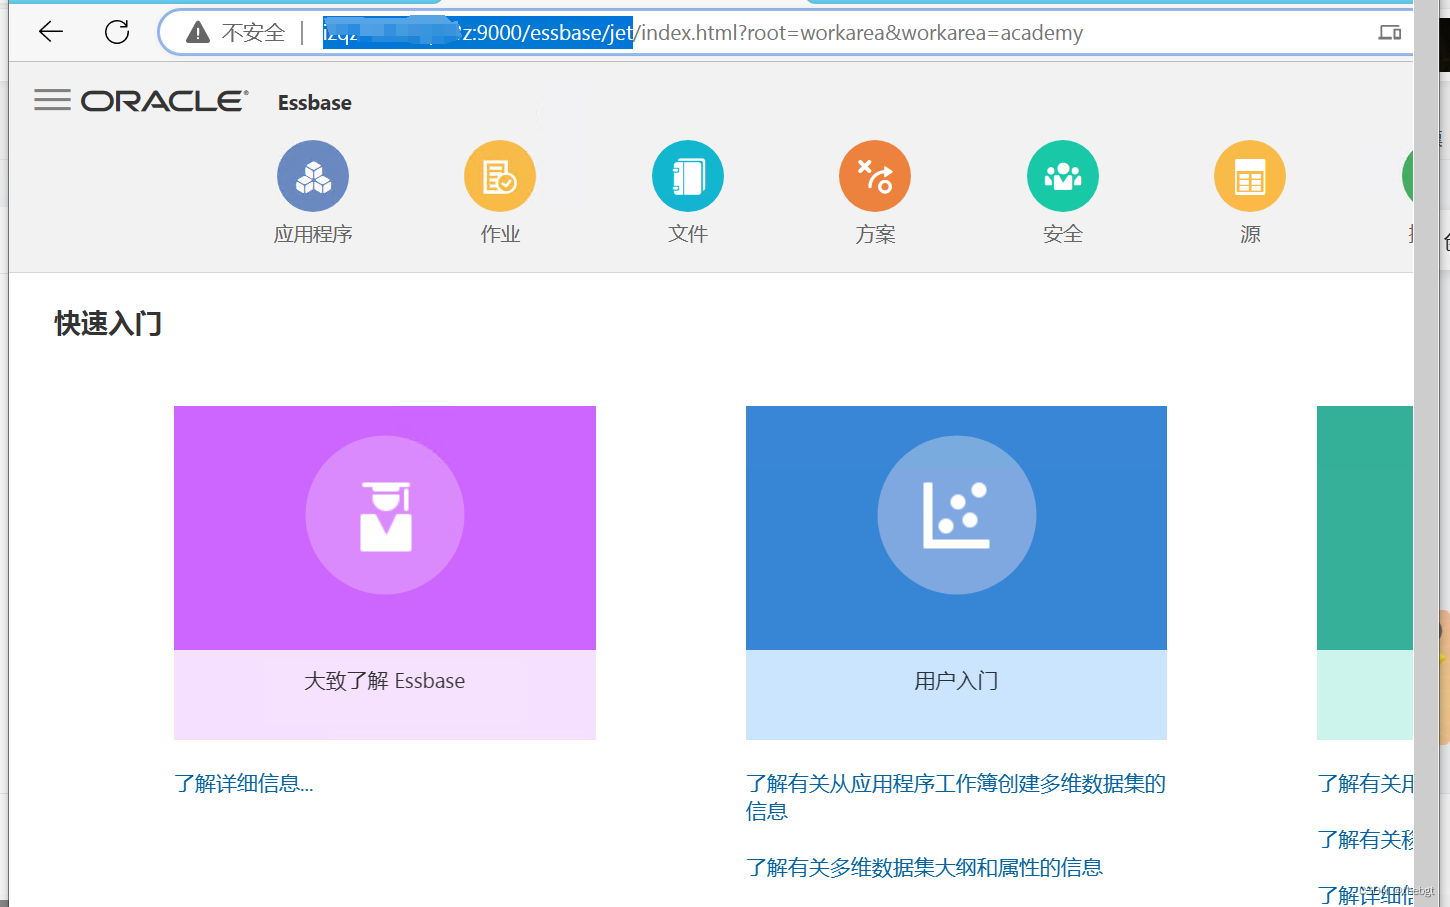Open the device toolbar icon beside the address bar
The image size is (1450, 907).
[1388, 32]
